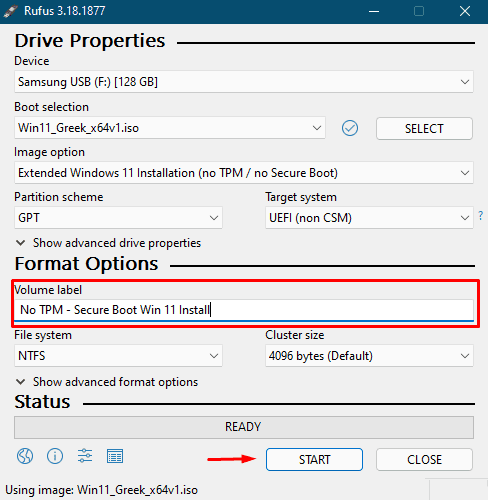Click the CLOSE button
Viewport: 488px width, 500px height.
tap(424, 460)
